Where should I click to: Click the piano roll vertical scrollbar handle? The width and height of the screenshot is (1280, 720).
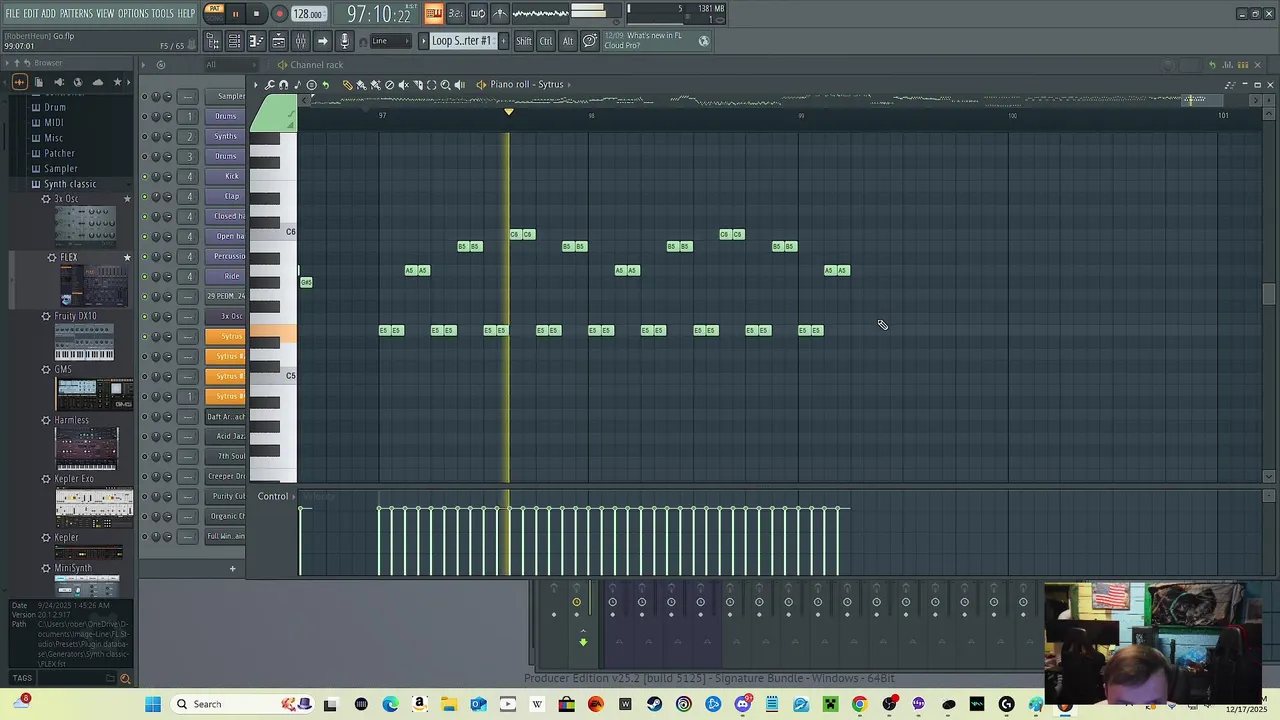(1269, 294)
